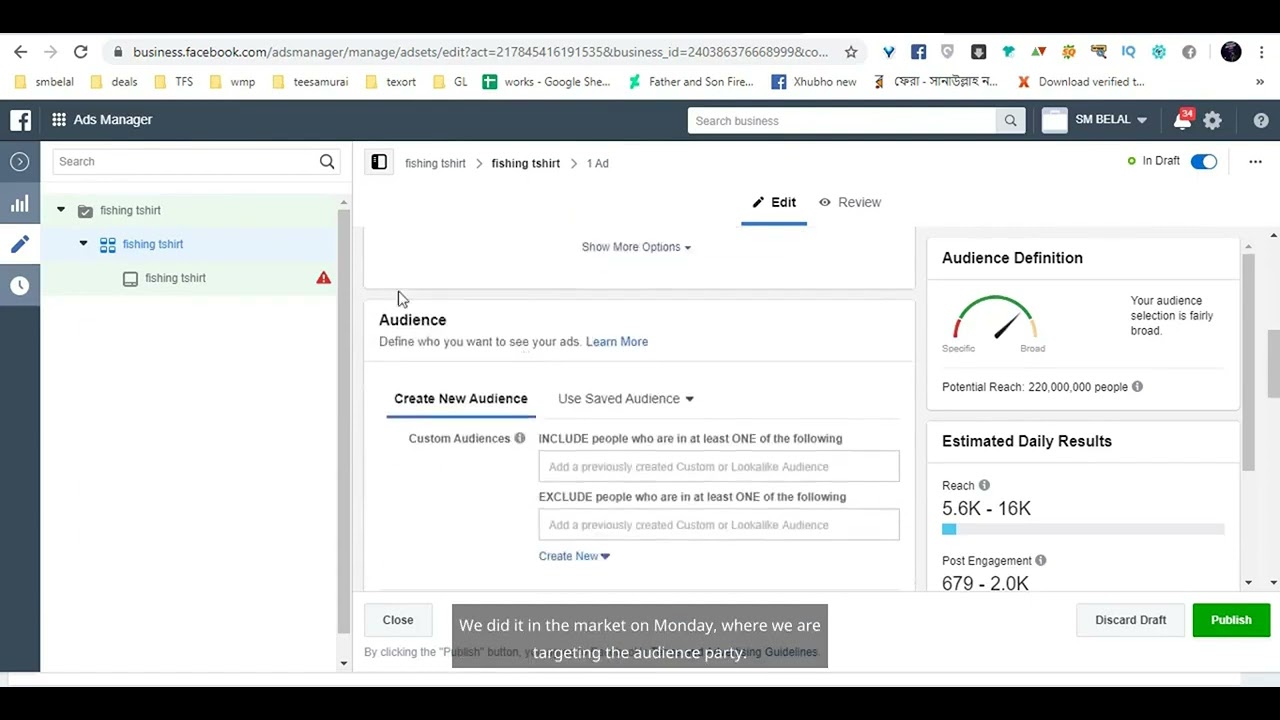Open SM BELAL account dropdown
Image resolution: width=1280 pixels, height=720 pixels.
pyautogui.click(x=1110, y=120)
